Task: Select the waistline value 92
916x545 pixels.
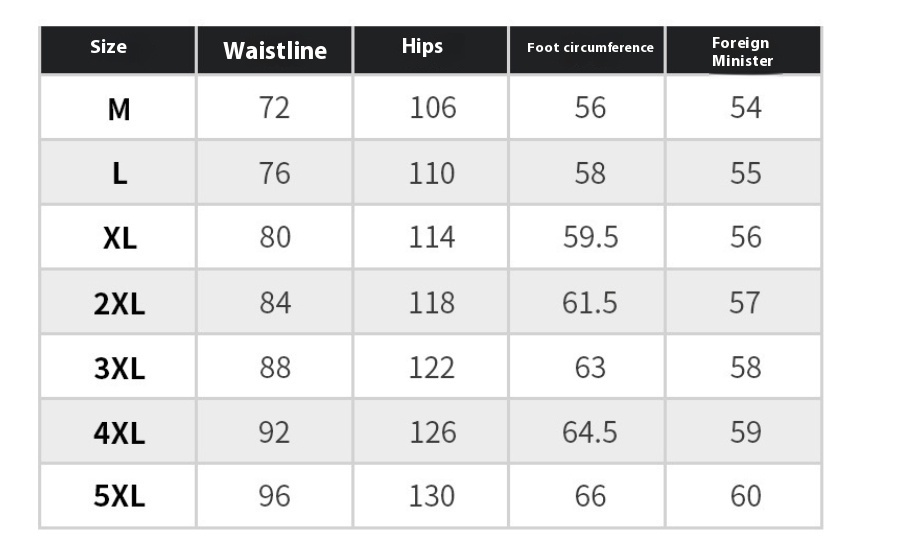Action: (x=275, y=432)
